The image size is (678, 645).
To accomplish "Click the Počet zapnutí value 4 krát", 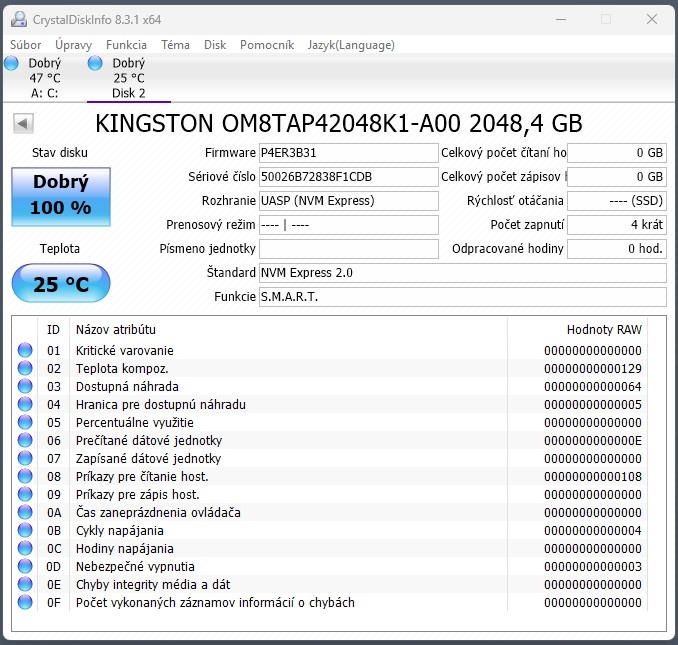I will (617, 225).
